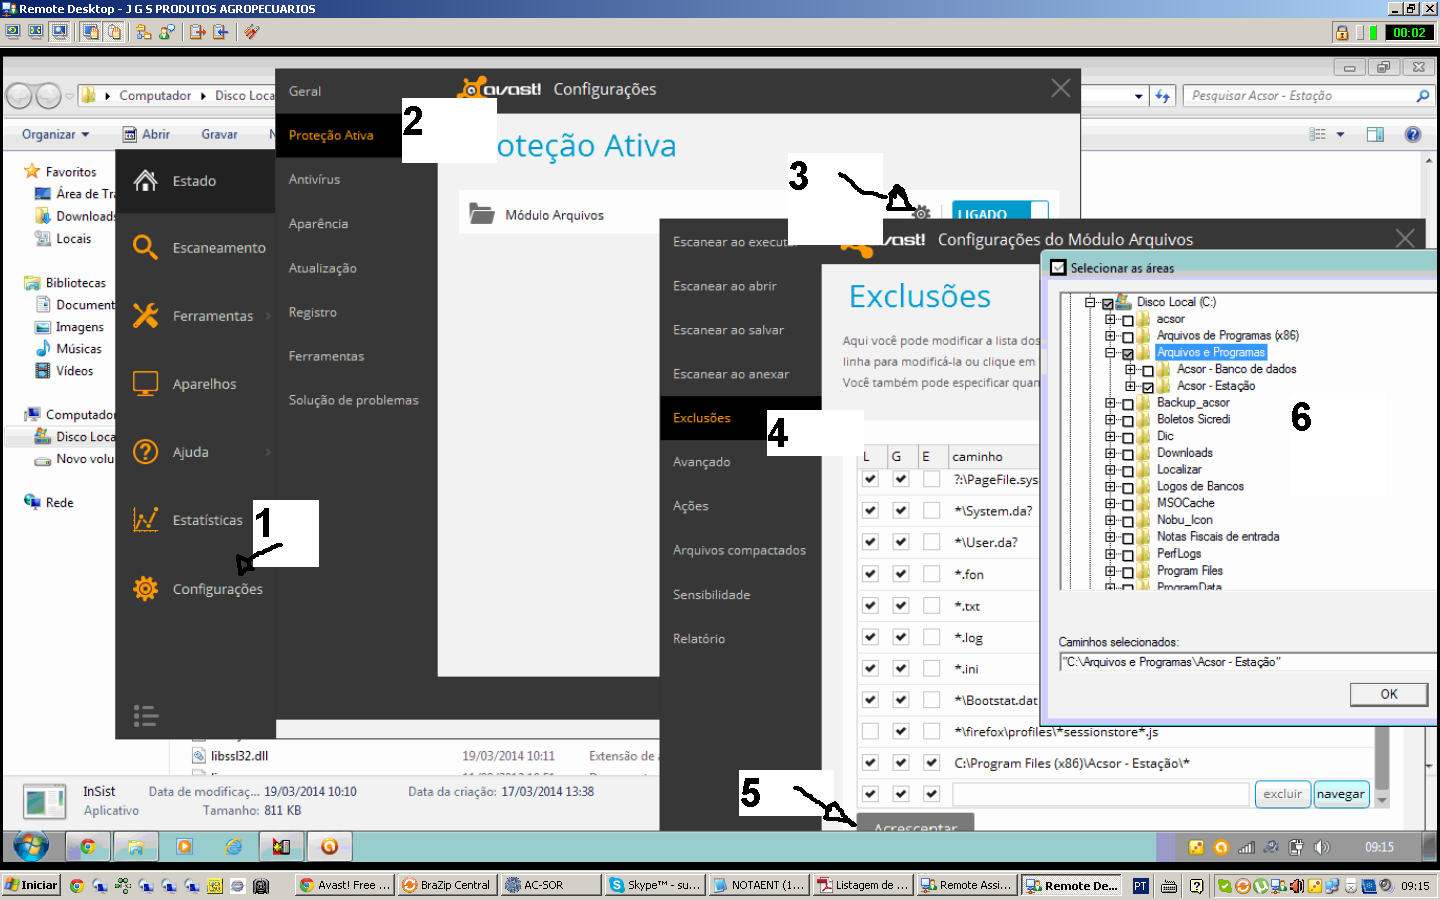Click Gravar in Explorer toolbar

219,134
